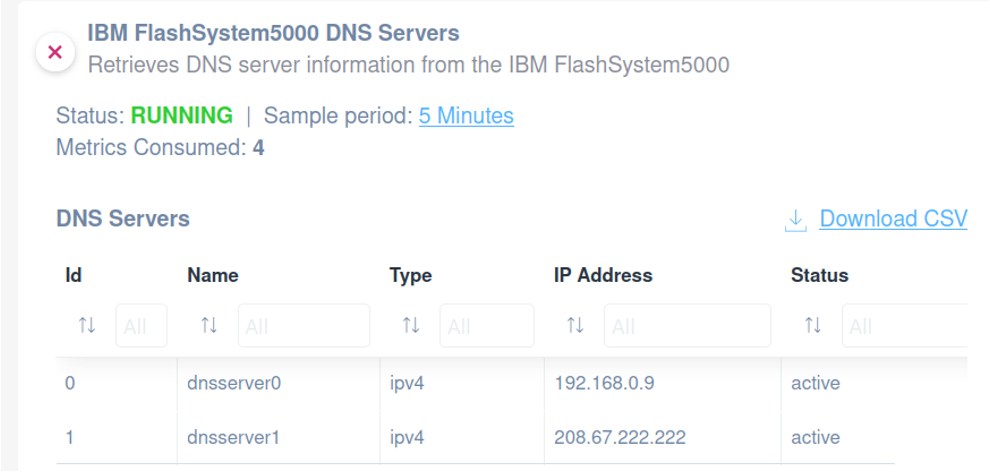Viewport: 990px width, 472px height.
Task: Focus the Status filter field
Action: coord(905,326)
